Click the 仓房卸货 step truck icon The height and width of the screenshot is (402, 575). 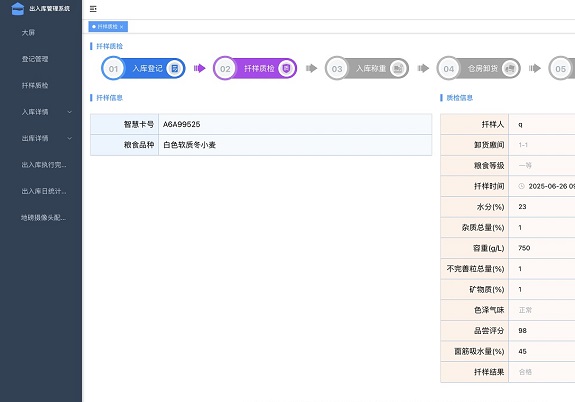click(510, 68)
